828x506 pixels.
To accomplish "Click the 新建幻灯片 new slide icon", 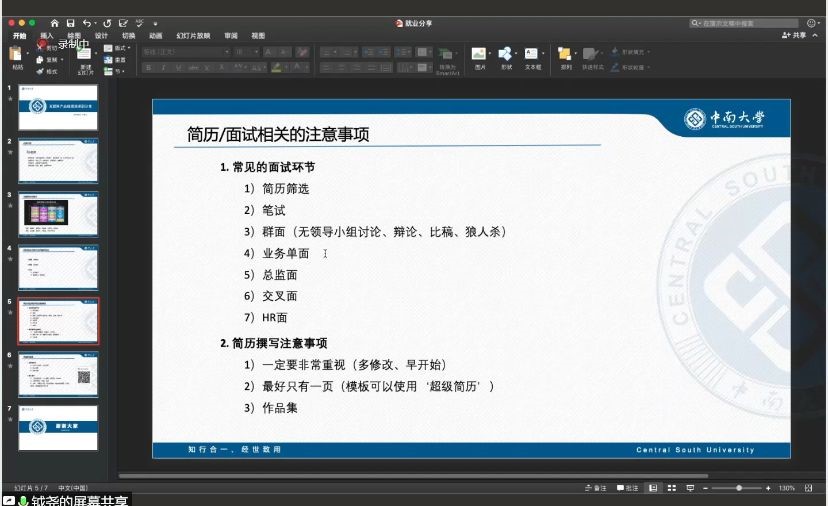I will point(84,59).
